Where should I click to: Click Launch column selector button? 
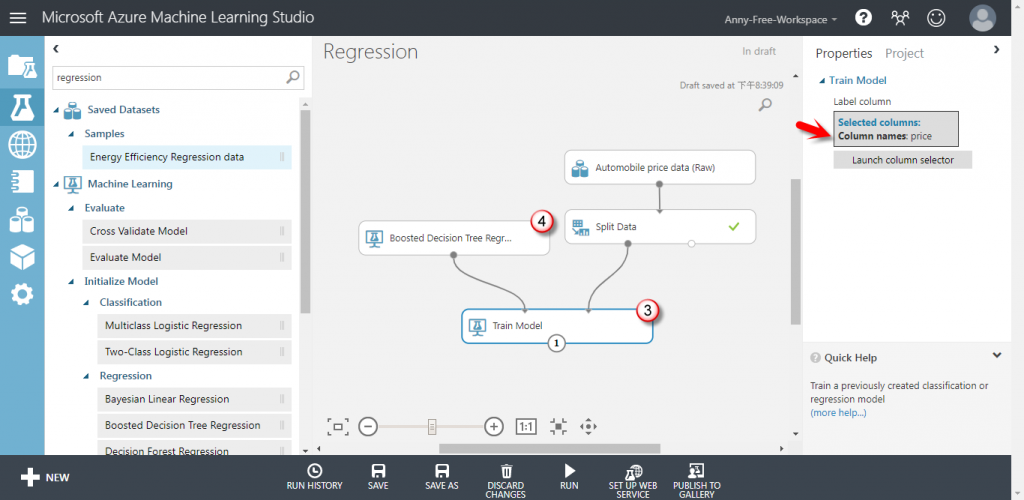pos(903,160)
